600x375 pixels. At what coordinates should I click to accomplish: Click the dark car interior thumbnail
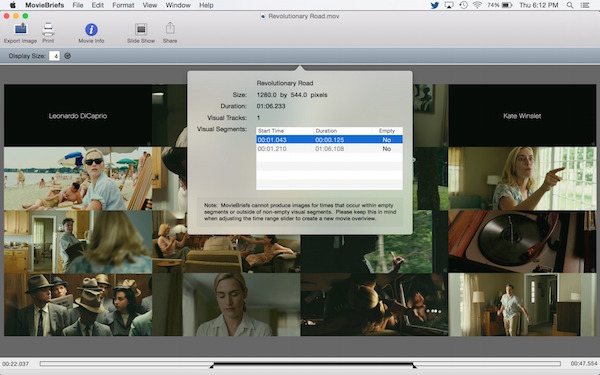tap(374, 305)
